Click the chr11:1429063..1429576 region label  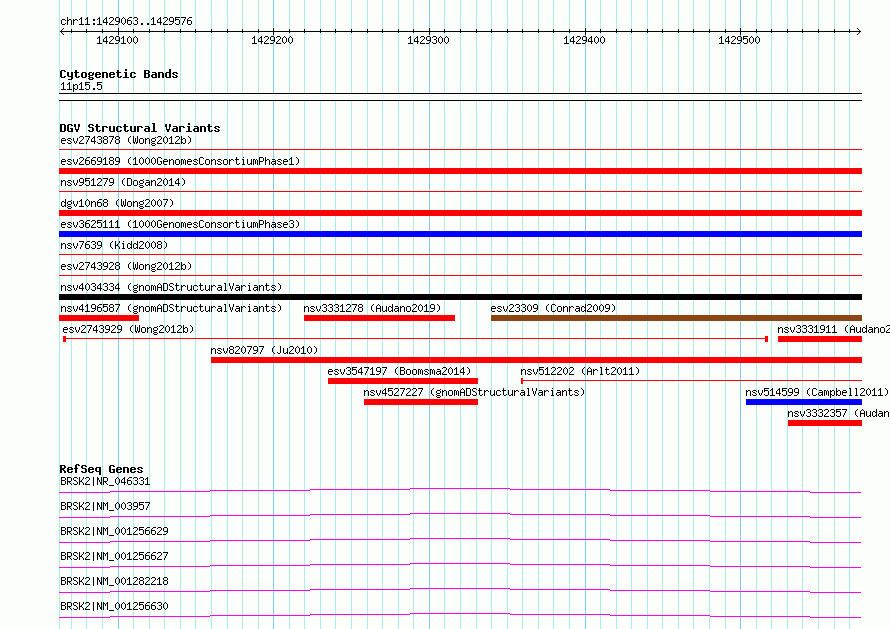click(126, 21)
